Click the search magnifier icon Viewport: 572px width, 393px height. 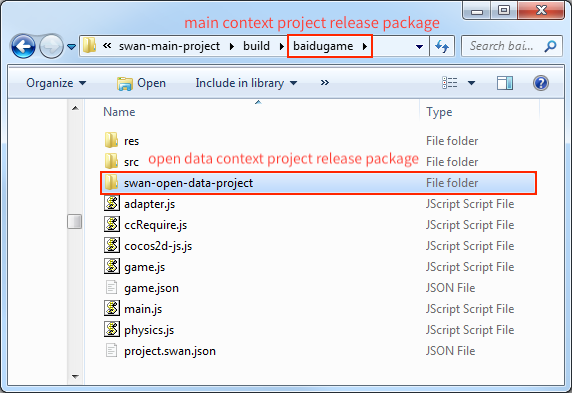(550, 46)
